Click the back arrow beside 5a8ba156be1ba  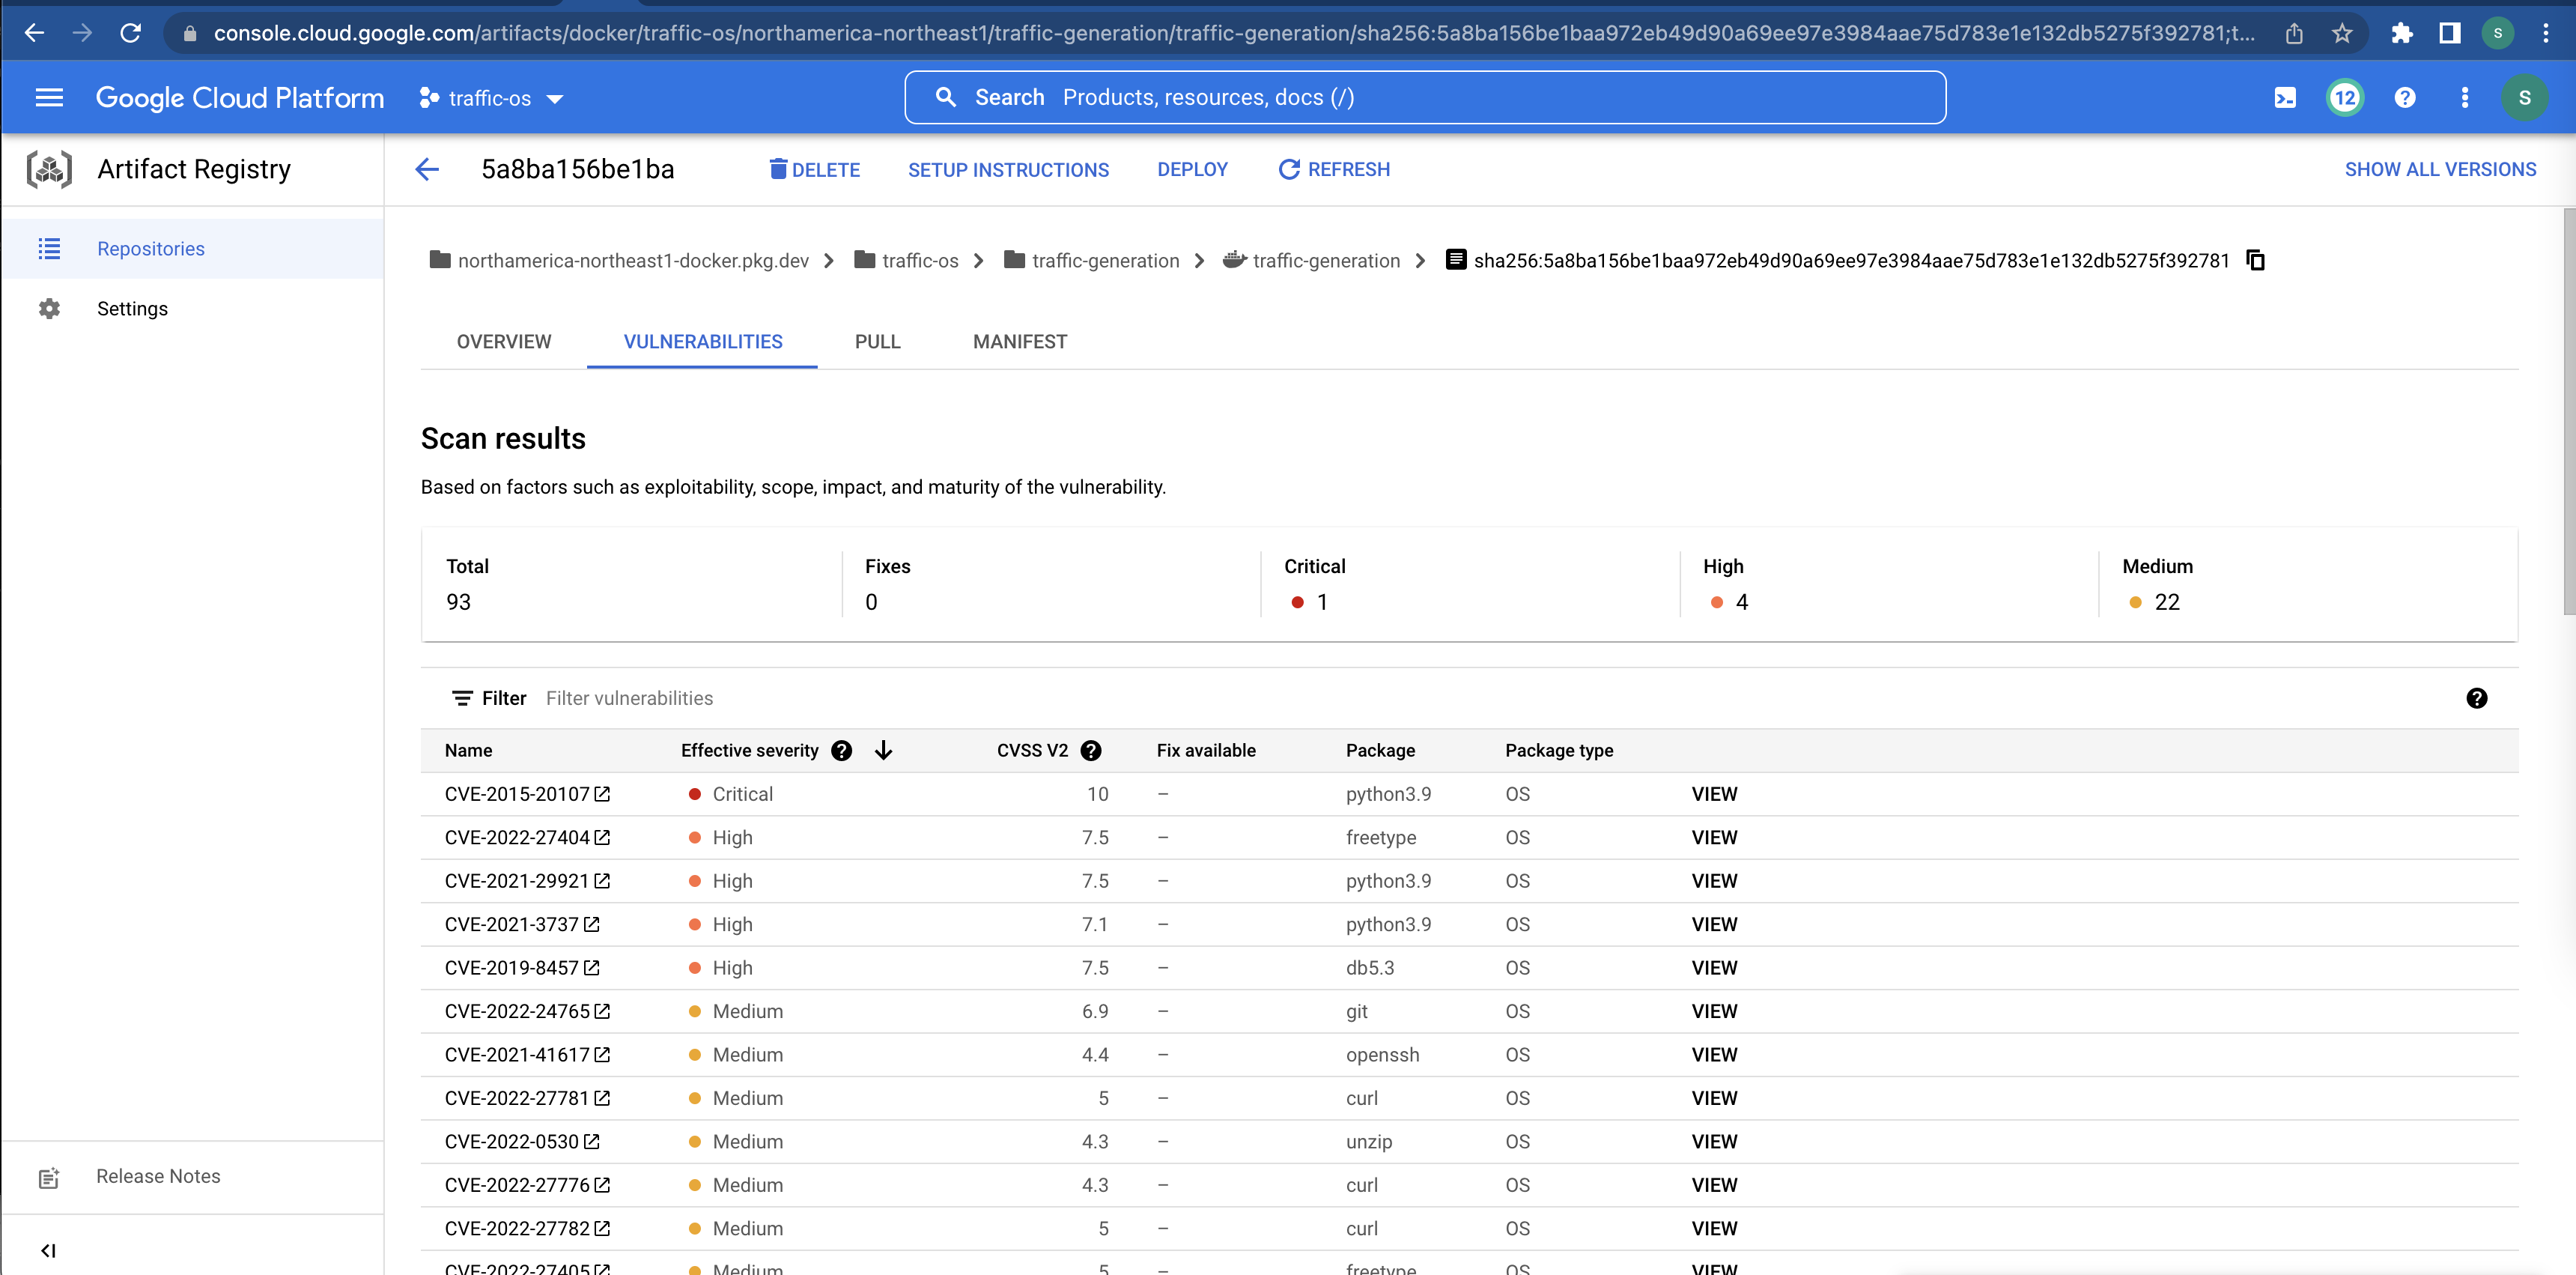427,170
